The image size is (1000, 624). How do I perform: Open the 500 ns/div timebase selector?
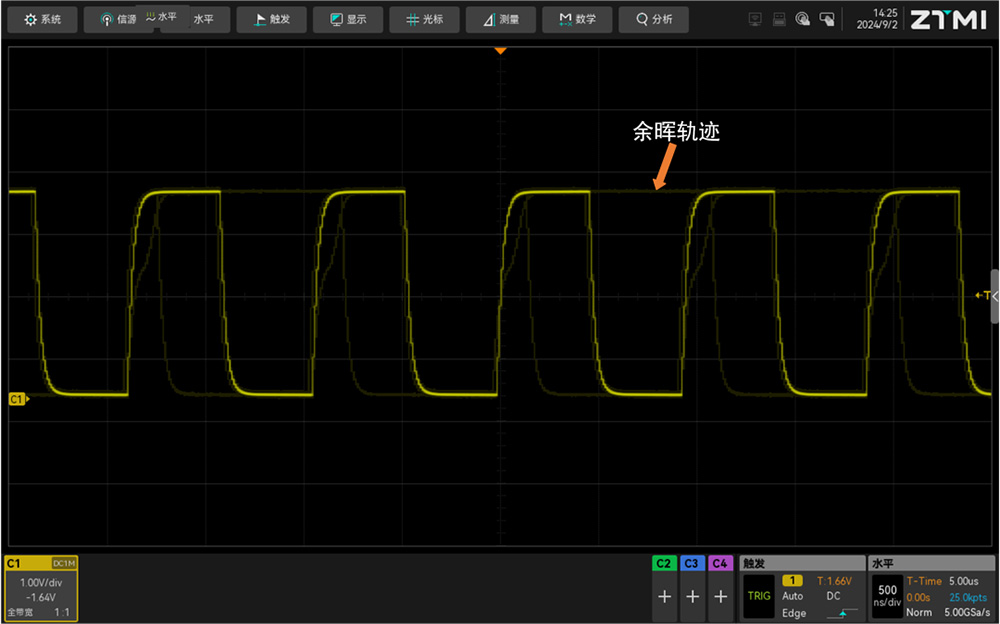pos(887,596)
